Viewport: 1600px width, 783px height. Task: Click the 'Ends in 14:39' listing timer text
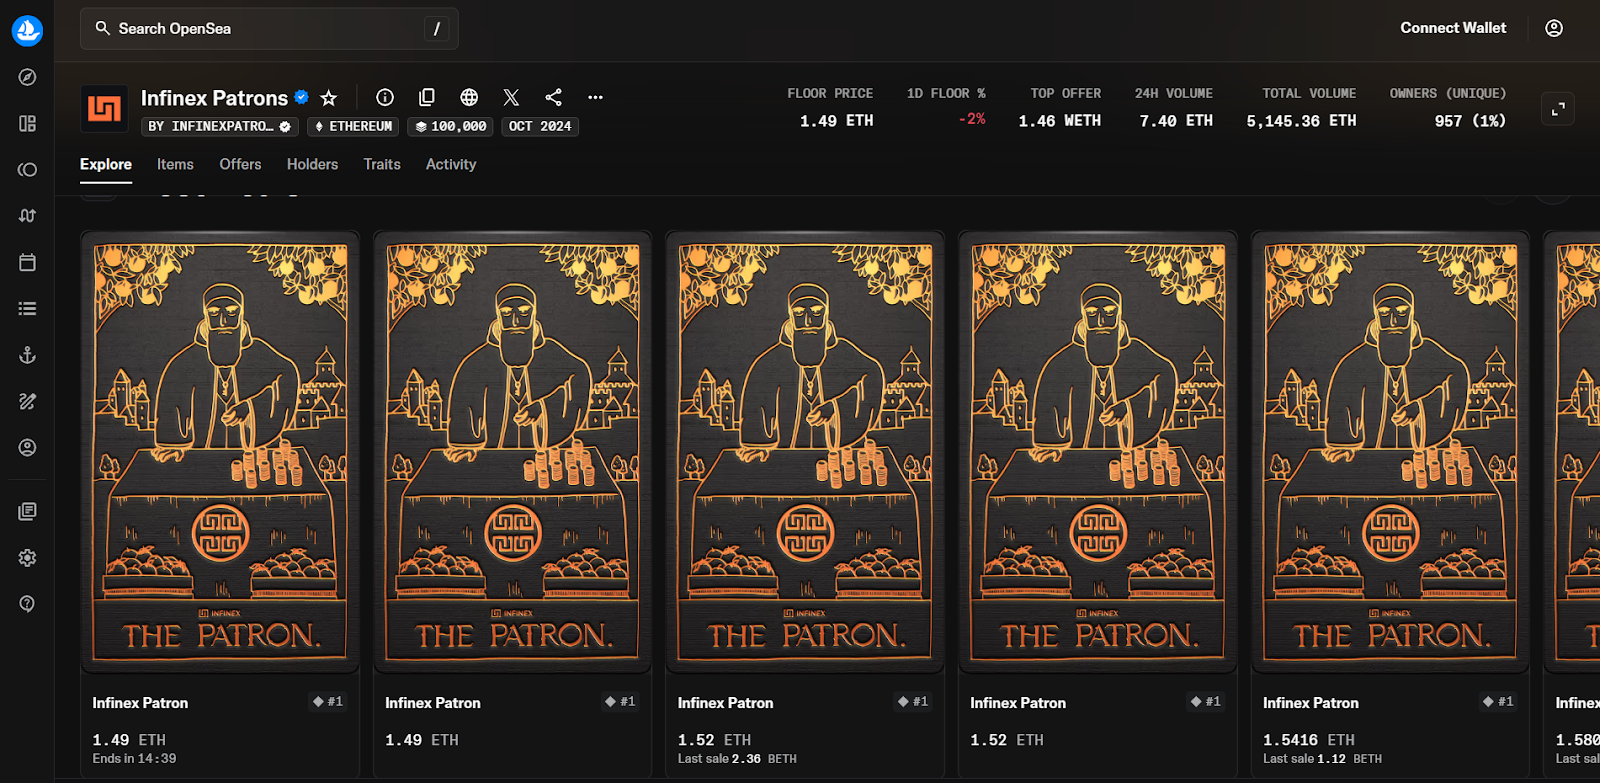point(134,759)
